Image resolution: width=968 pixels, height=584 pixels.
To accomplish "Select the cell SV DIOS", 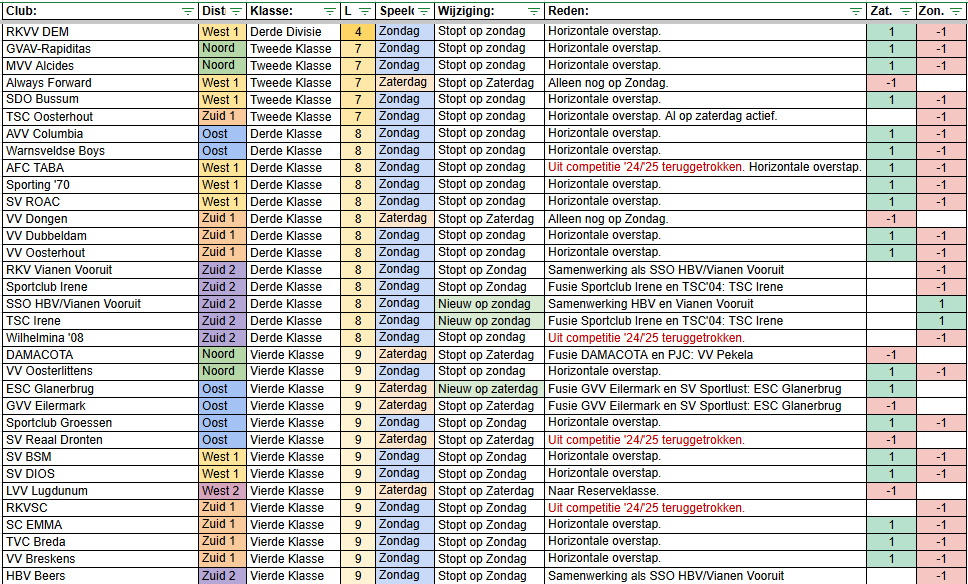I will pos(101,473).
